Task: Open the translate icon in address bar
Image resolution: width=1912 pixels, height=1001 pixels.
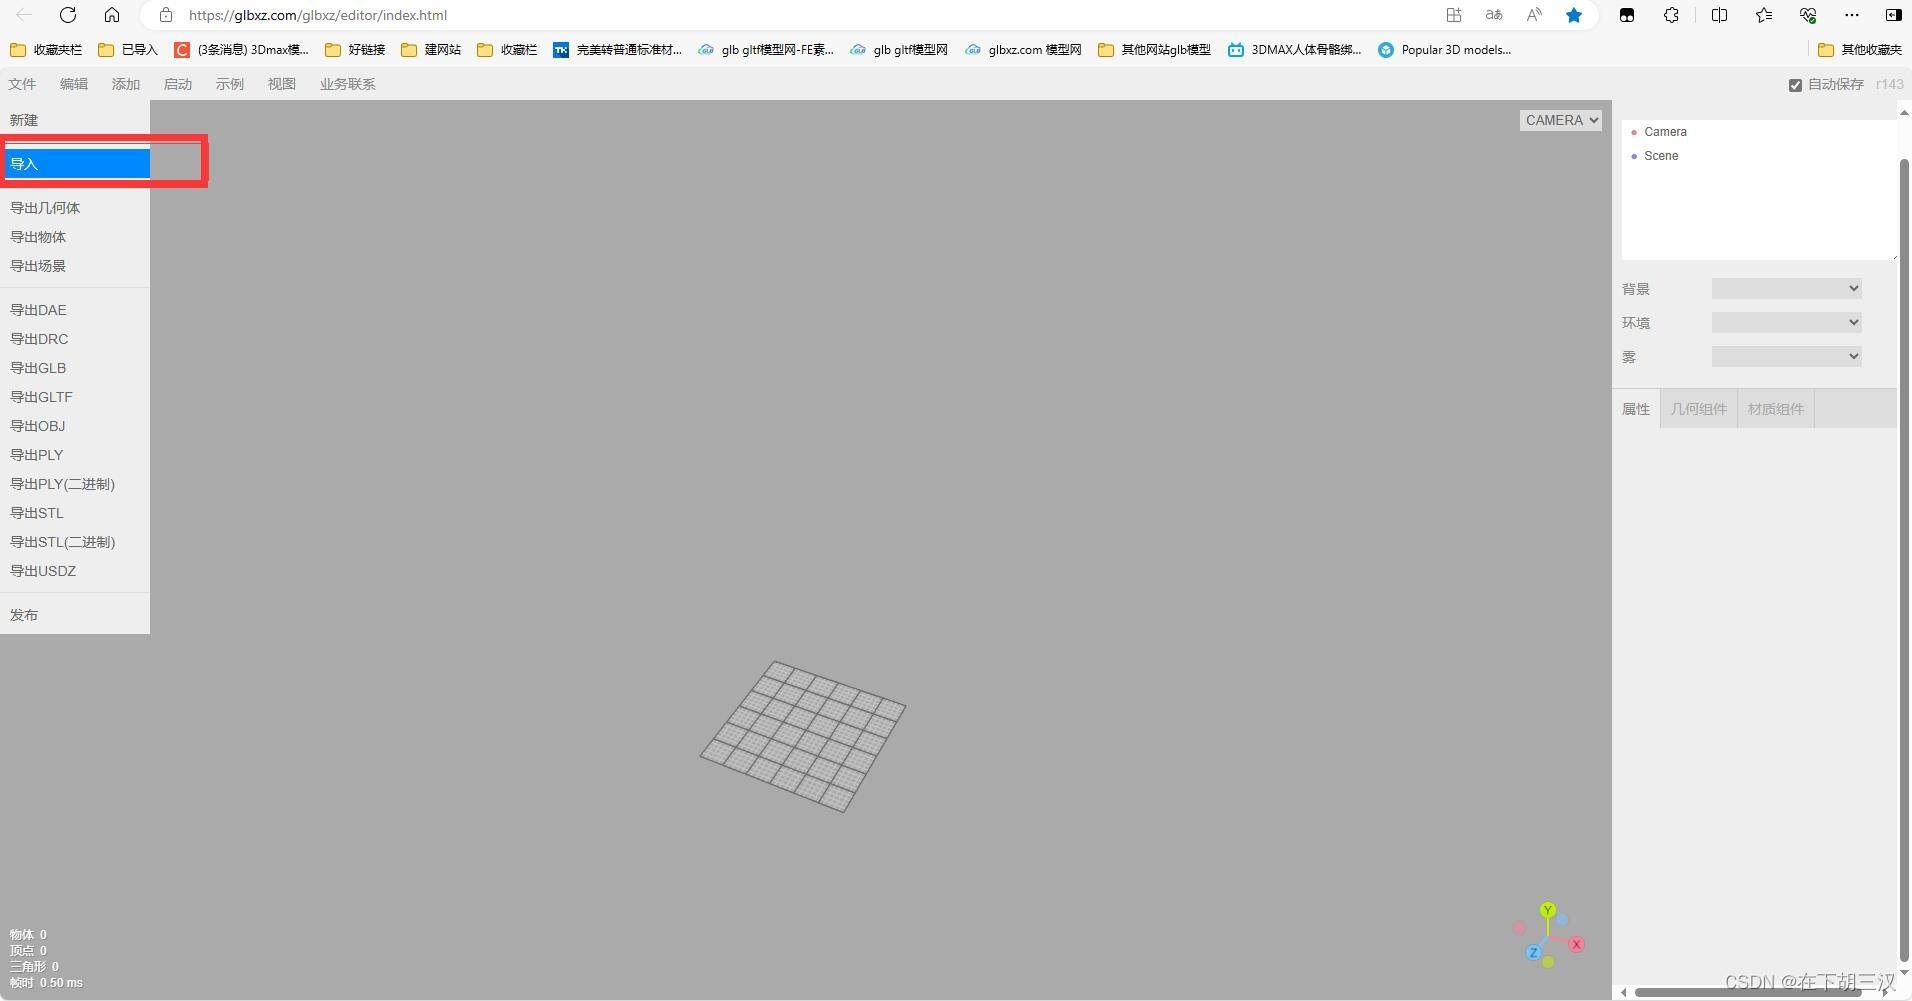Action: [1494, 15]
